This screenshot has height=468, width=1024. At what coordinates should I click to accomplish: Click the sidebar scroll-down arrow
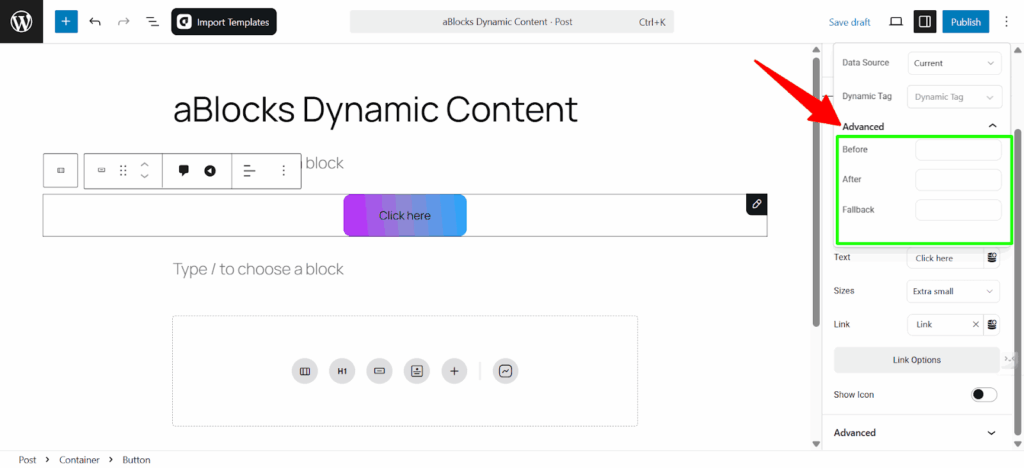pyautogui.click(x=1018, y=443)
